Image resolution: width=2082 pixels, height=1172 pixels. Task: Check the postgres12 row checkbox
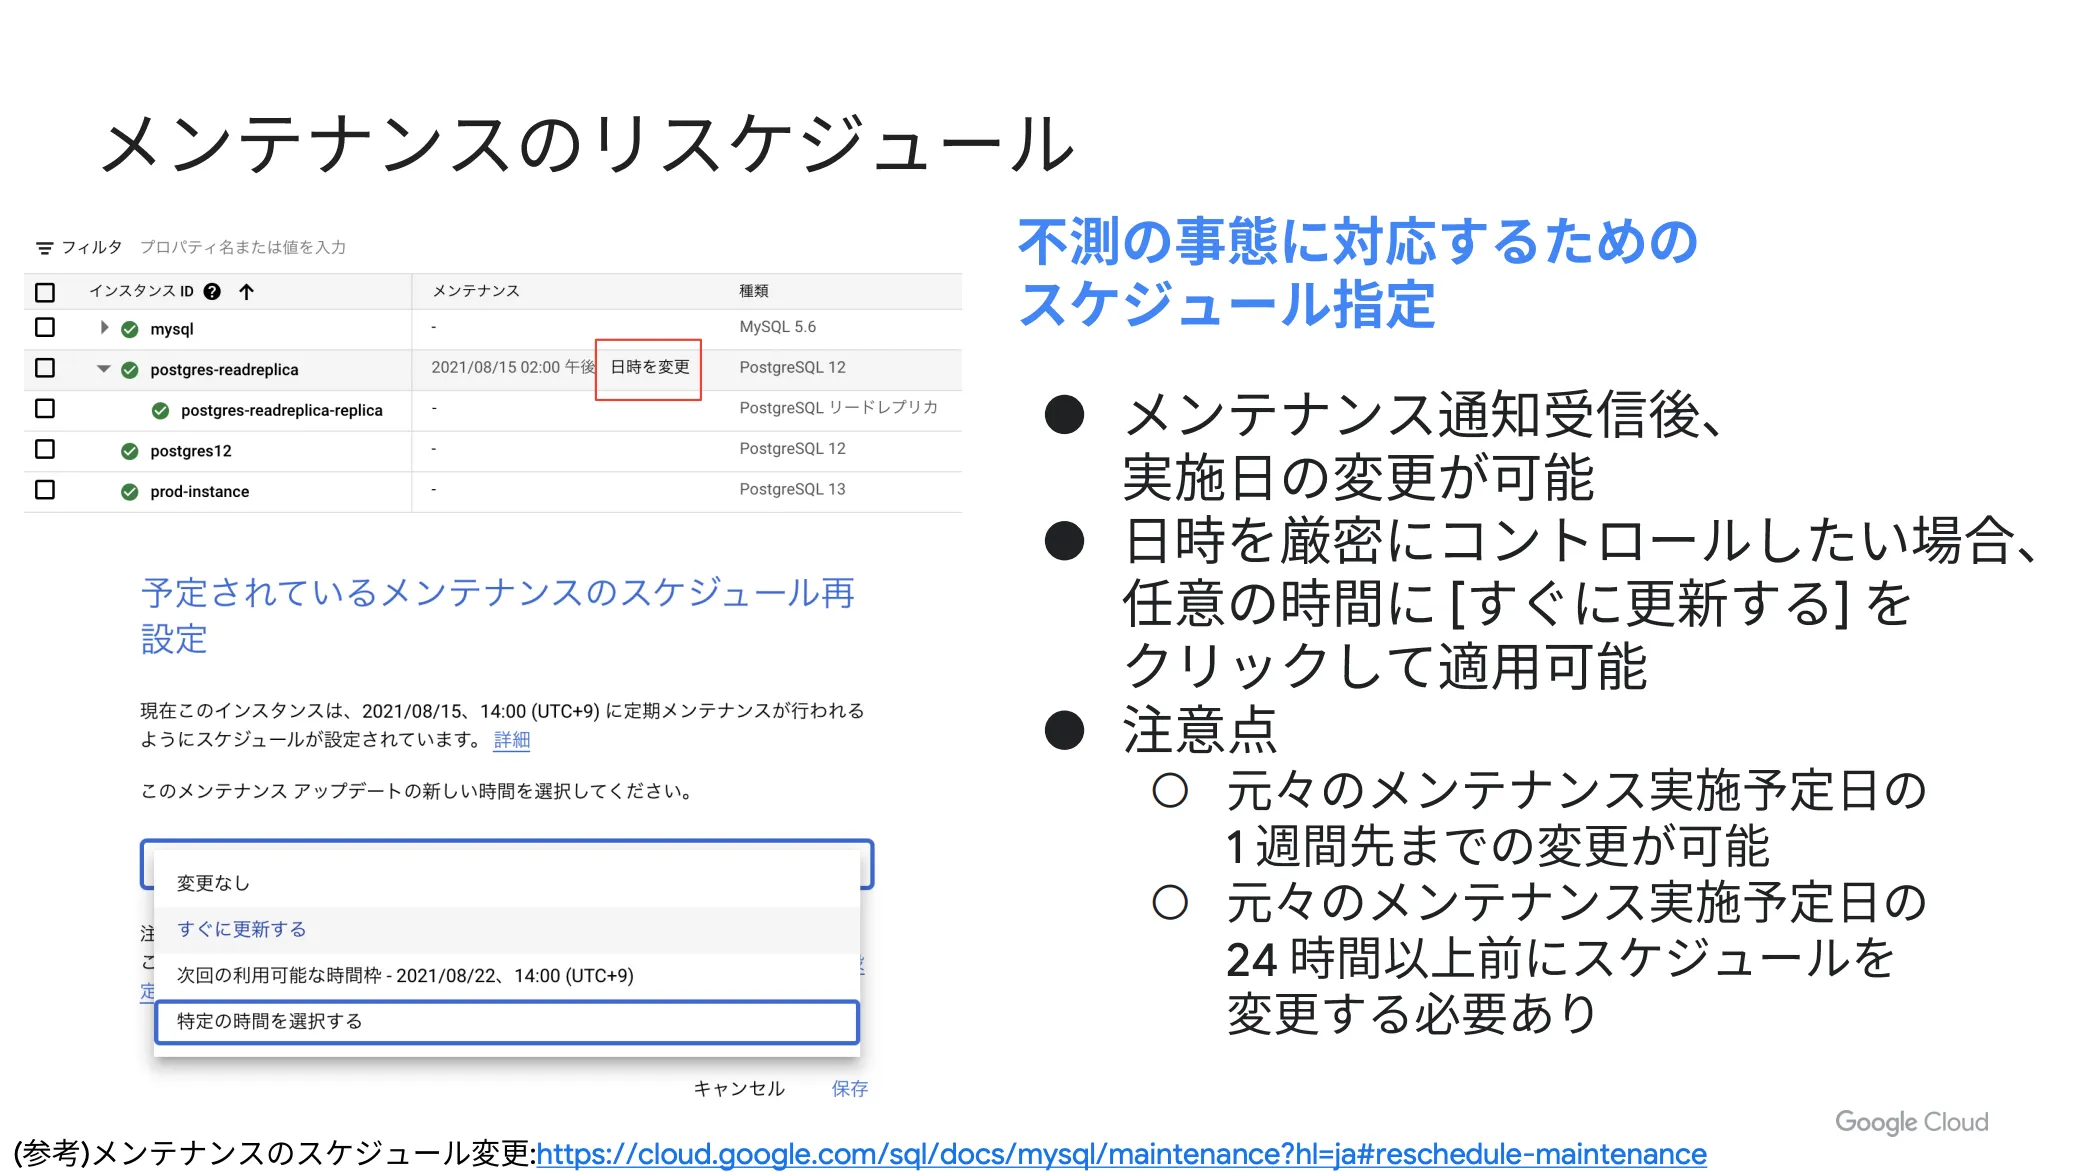pos(45,449)
